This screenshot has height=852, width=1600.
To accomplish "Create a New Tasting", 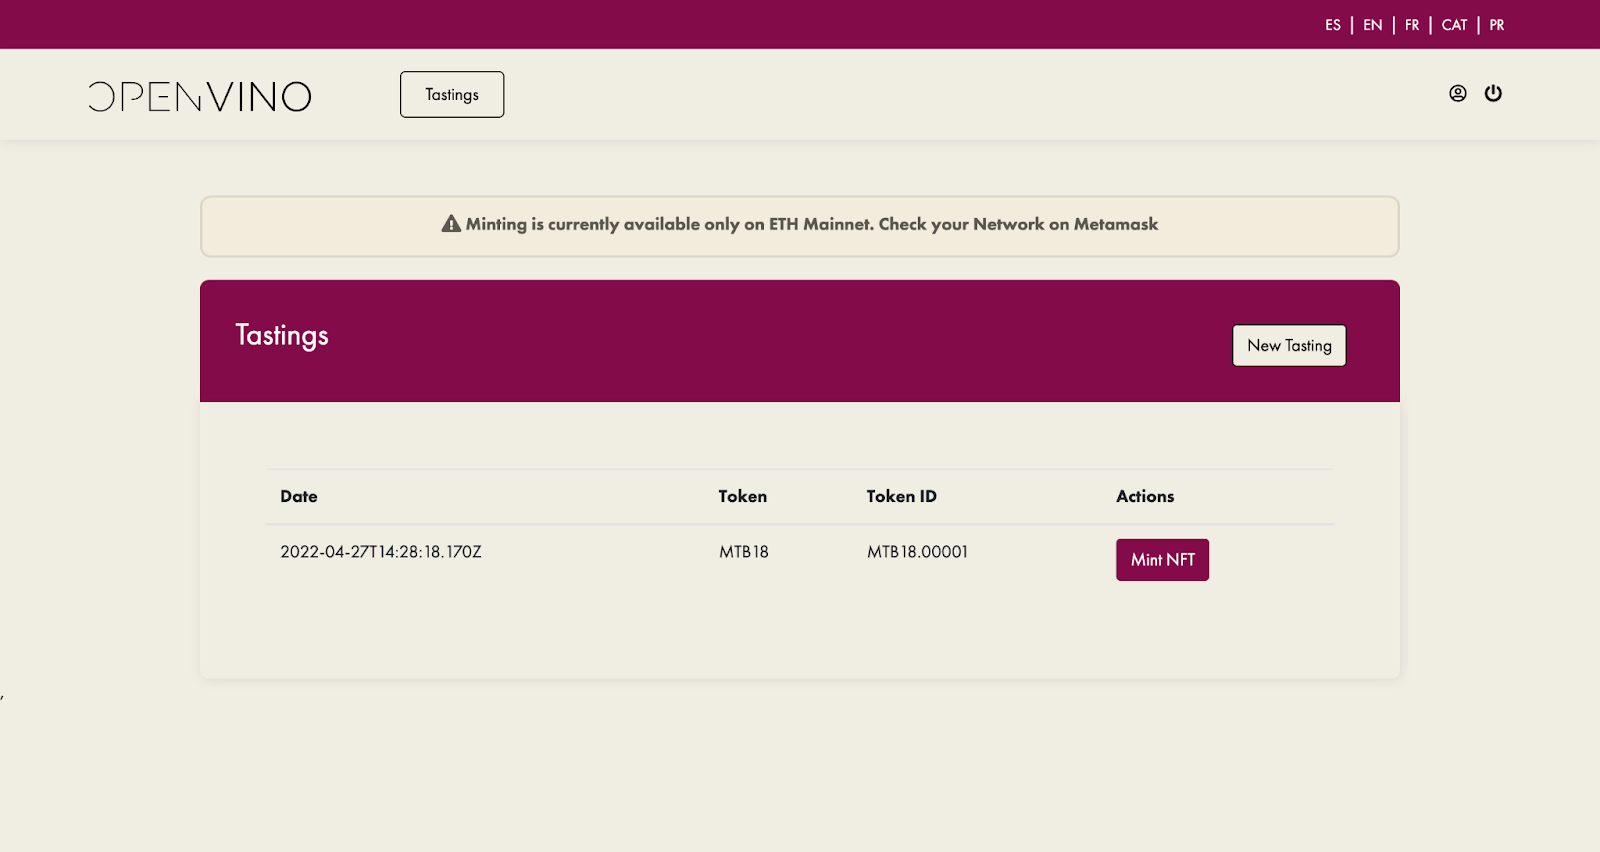I will coord(1289,345).
